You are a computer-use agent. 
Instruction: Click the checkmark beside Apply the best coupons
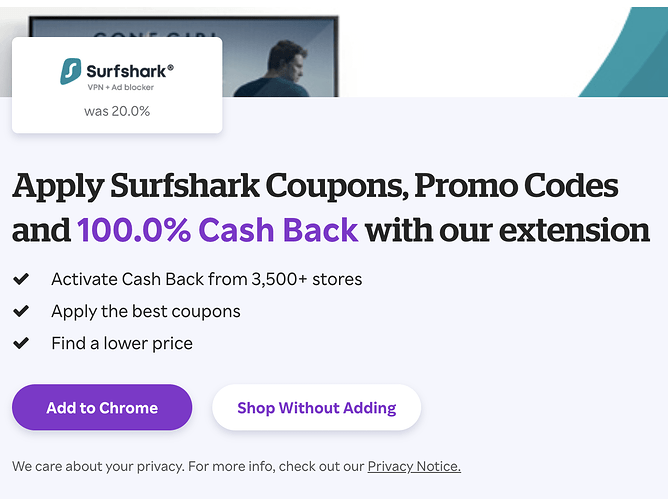coord(21,311)
